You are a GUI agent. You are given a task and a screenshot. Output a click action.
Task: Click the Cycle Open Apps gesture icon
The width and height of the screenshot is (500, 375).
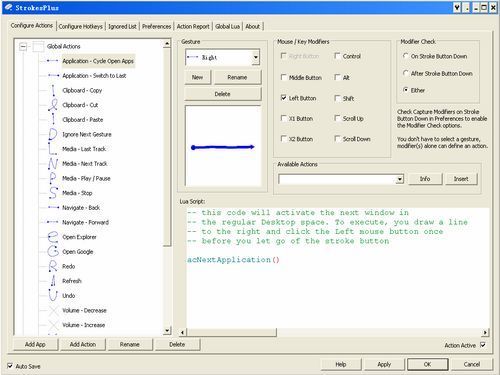click(53, 61)
